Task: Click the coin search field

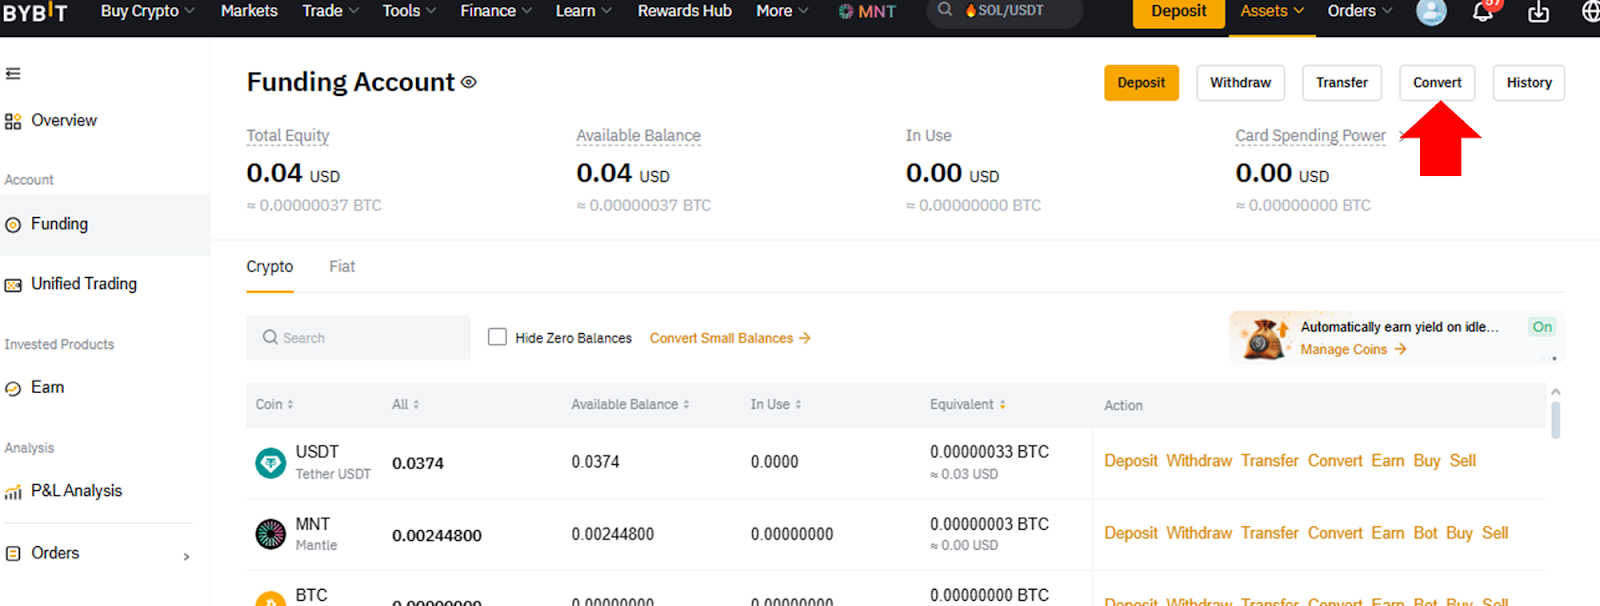Action: click(358, 338)
